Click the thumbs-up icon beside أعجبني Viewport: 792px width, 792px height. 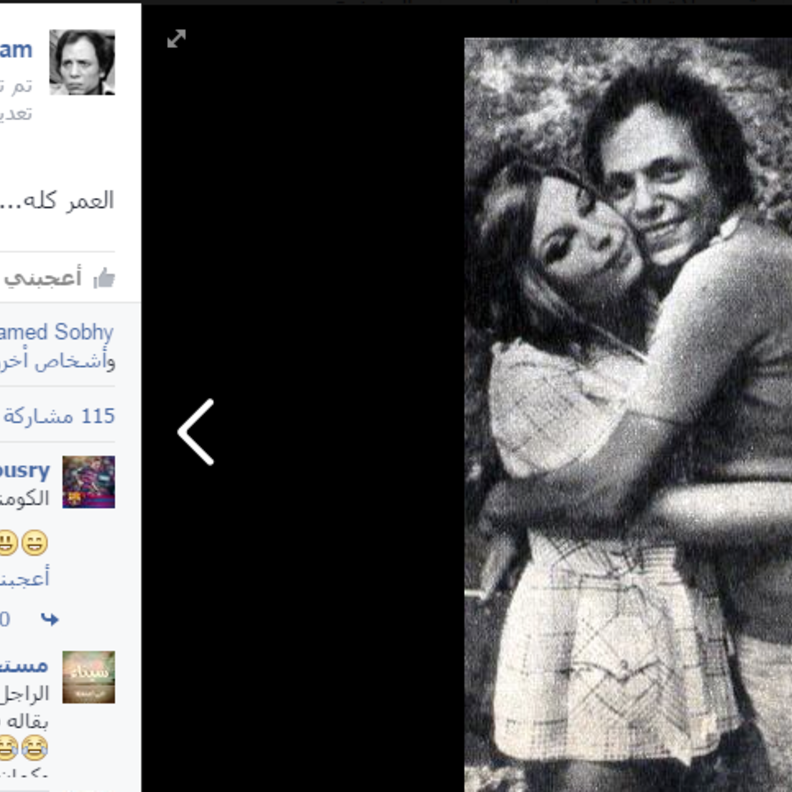[x=105, y=278]
